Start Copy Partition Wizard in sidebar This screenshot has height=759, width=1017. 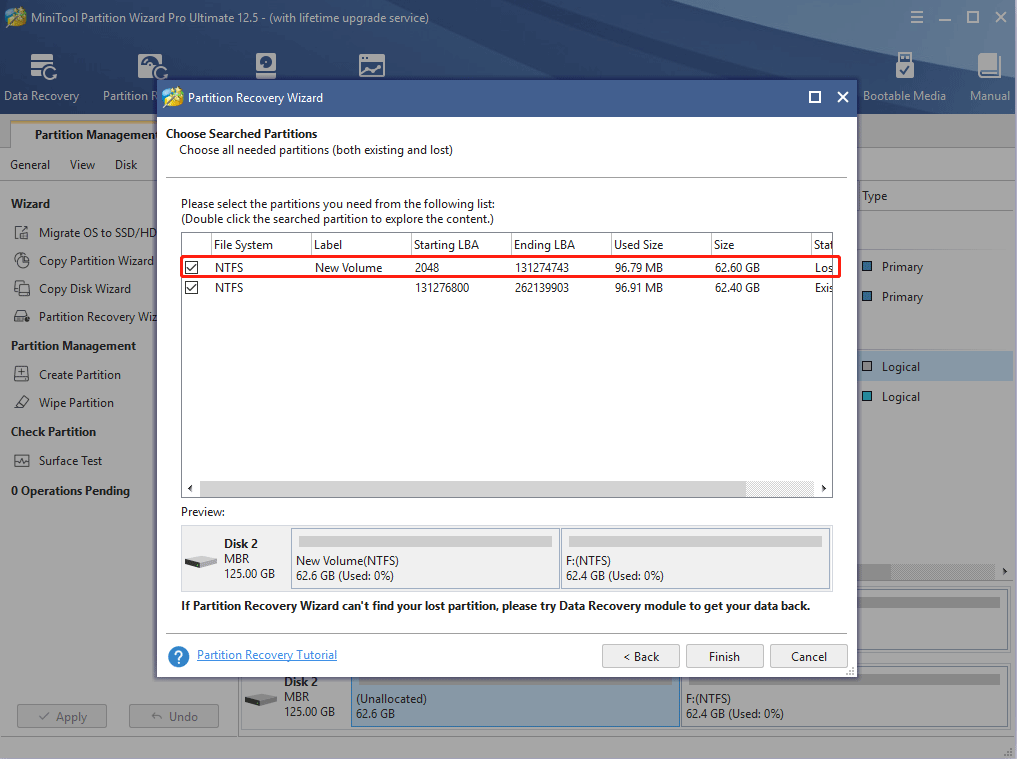[x=84, y=260]
